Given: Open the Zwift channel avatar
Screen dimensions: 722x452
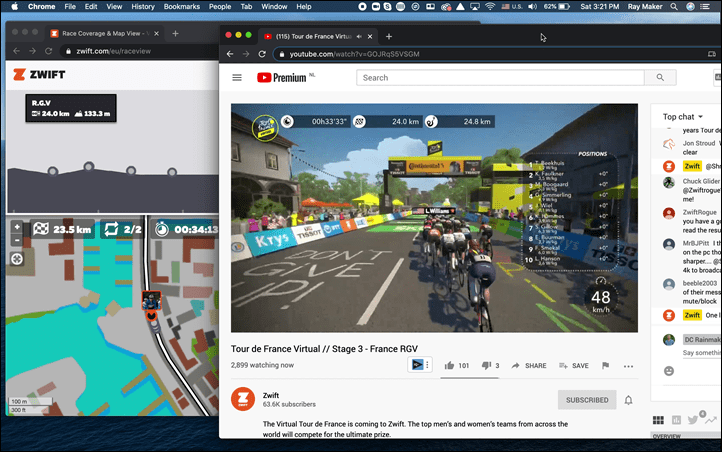Looking at the screenshot, I should point(243,399).
